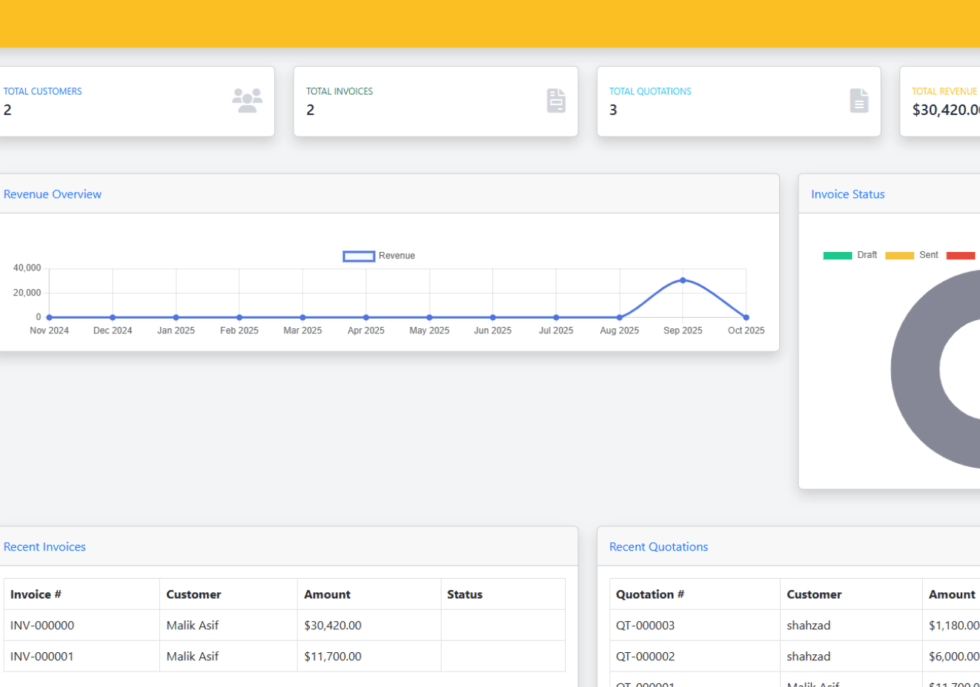The image size is (980, 687).
Task: Open invoice INV-000000
Action: point(42,626)
